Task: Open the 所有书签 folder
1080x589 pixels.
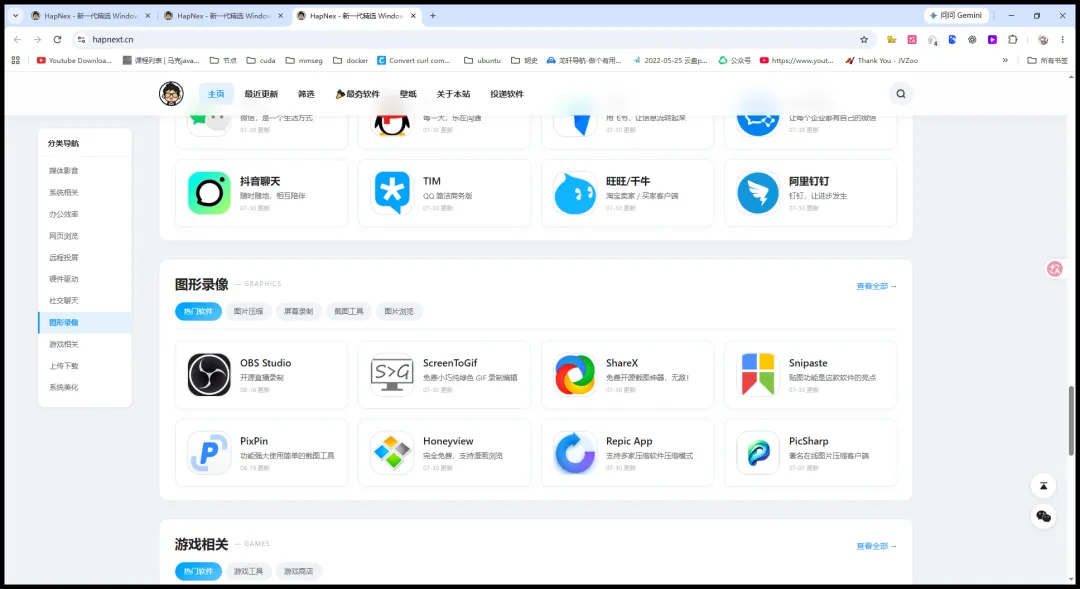Action: (x=1047, y=61)
